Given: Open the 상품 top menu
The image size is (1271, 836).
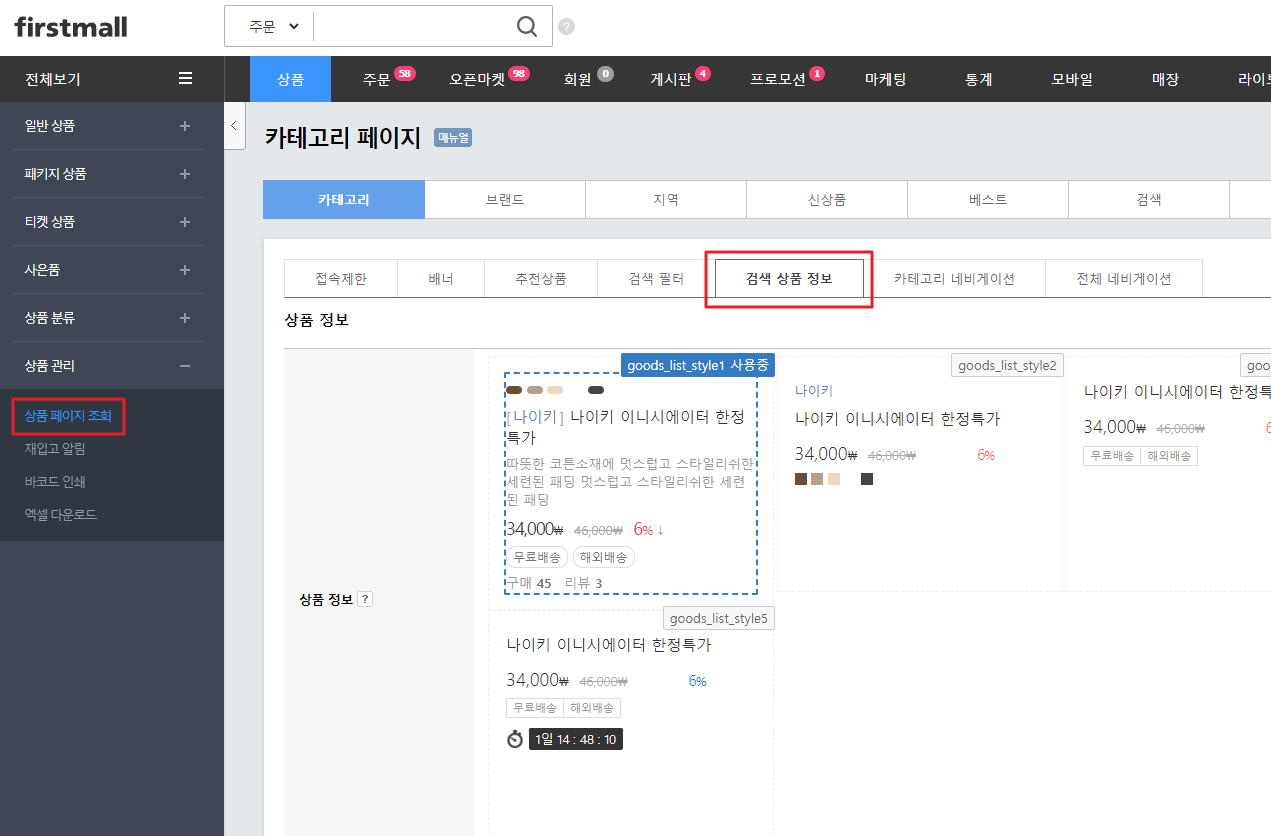Looking at the screenshot, I should pos(290,79).
